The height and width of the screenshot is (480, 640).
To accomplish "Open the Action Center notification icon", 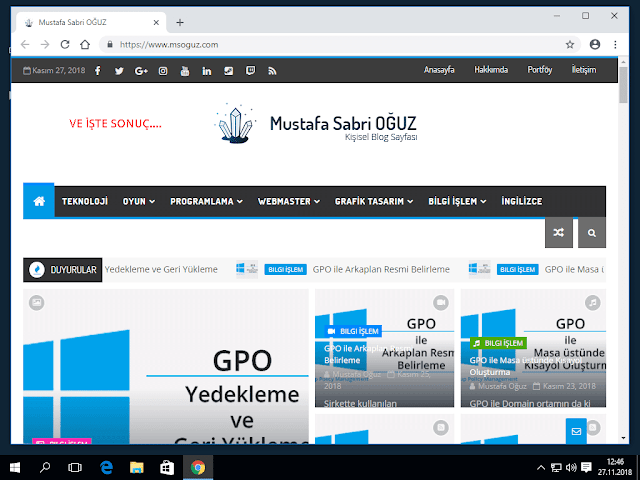I will coord(586,467).
